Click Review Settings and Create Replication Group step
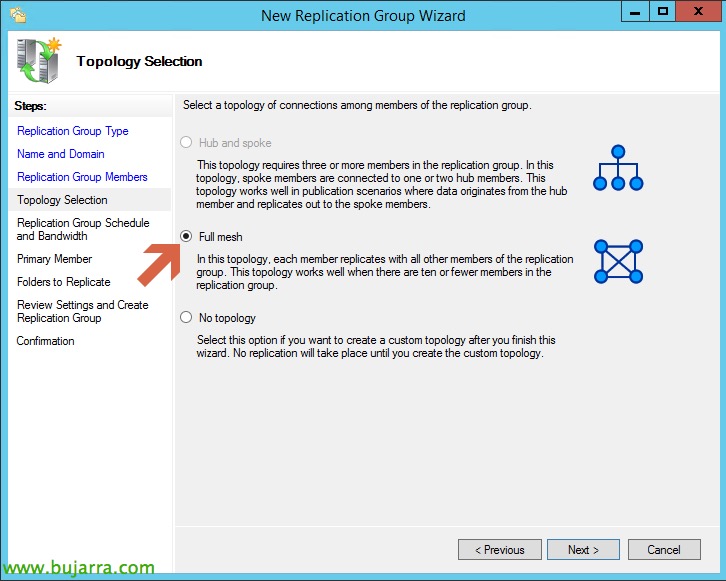 (x=82, y=312)
